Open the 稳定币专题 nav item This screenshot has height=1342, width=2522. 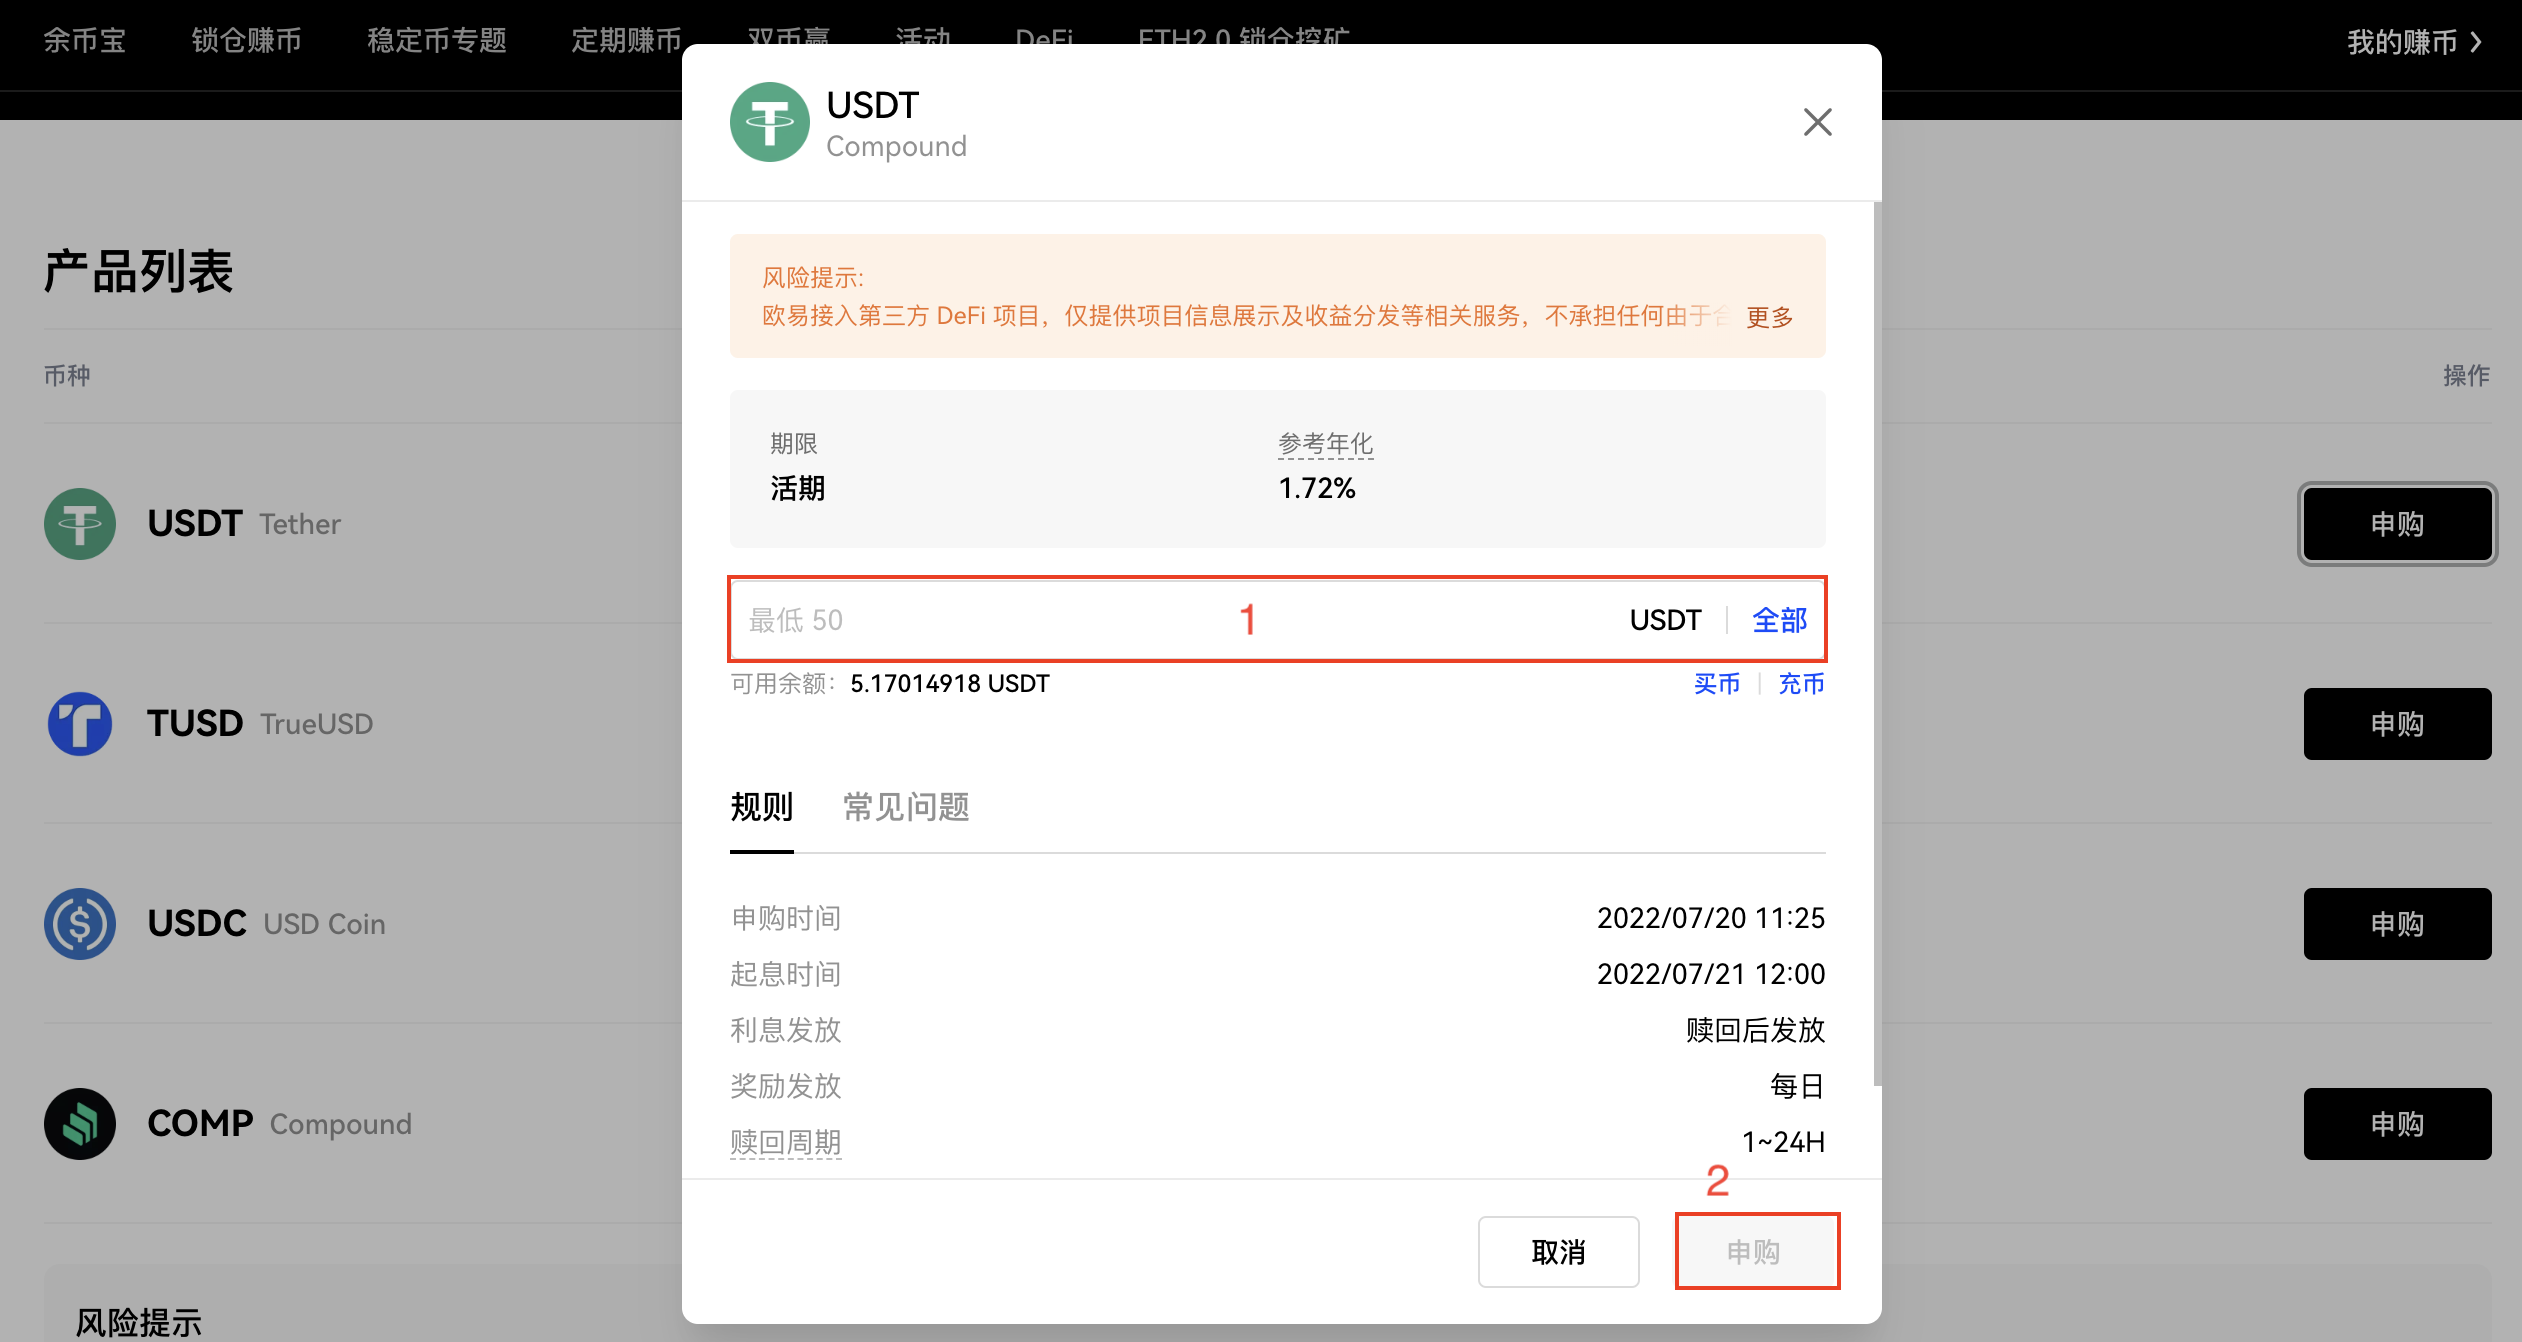coord(437,40)
